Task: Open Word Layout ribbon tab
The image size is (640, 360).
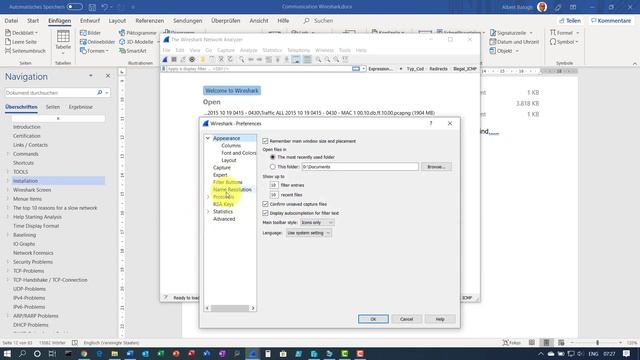Action: (x=117, y=20)
